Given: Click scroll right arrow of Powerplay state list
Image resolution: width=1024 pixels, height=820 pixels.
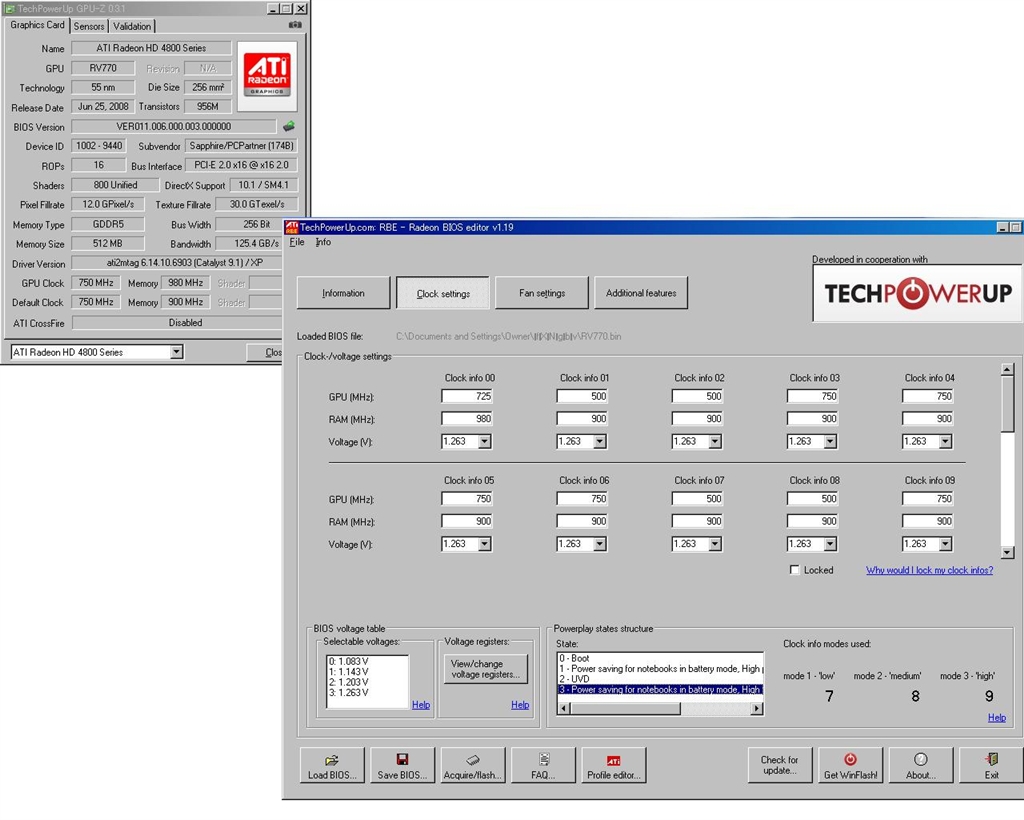Looking at the screenshot, I should tap(757, 708).
